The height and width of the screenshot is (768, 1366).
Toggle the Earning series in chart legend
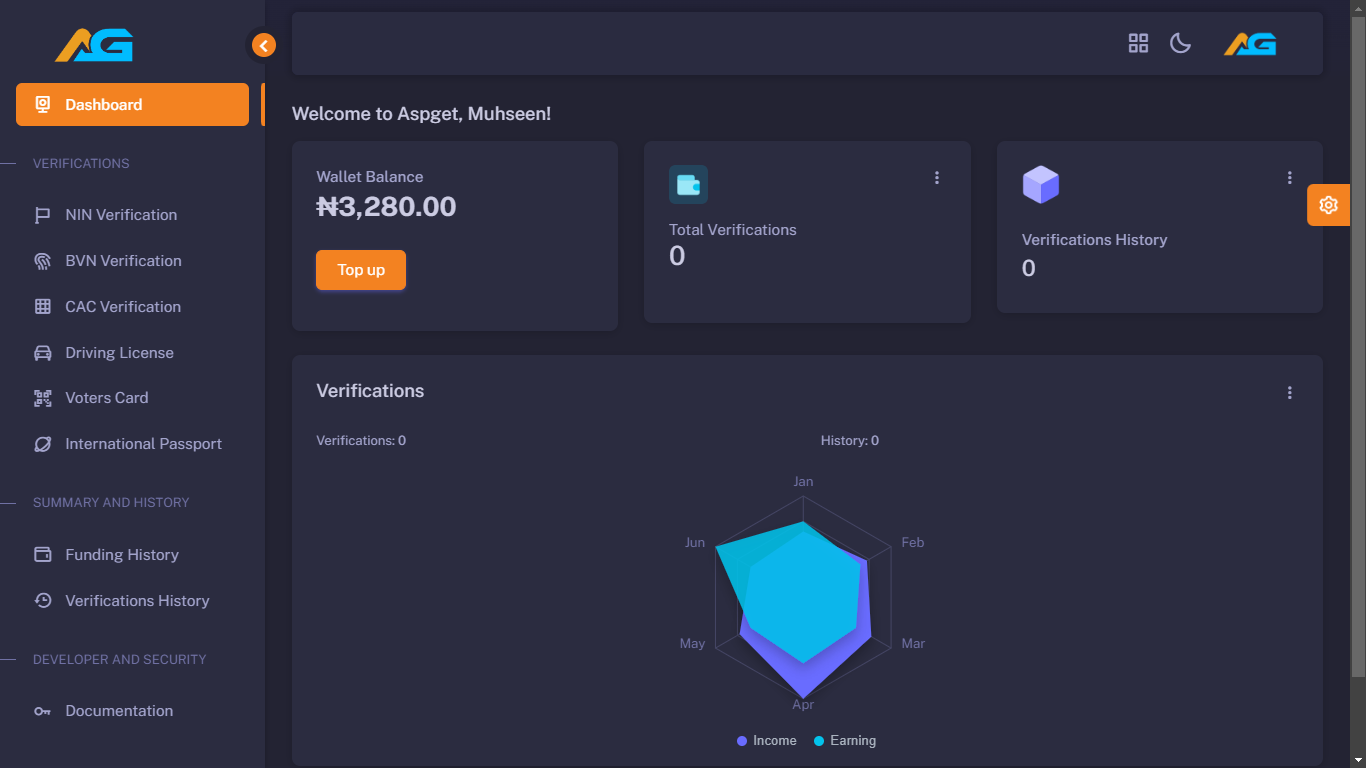coord(852,741)
